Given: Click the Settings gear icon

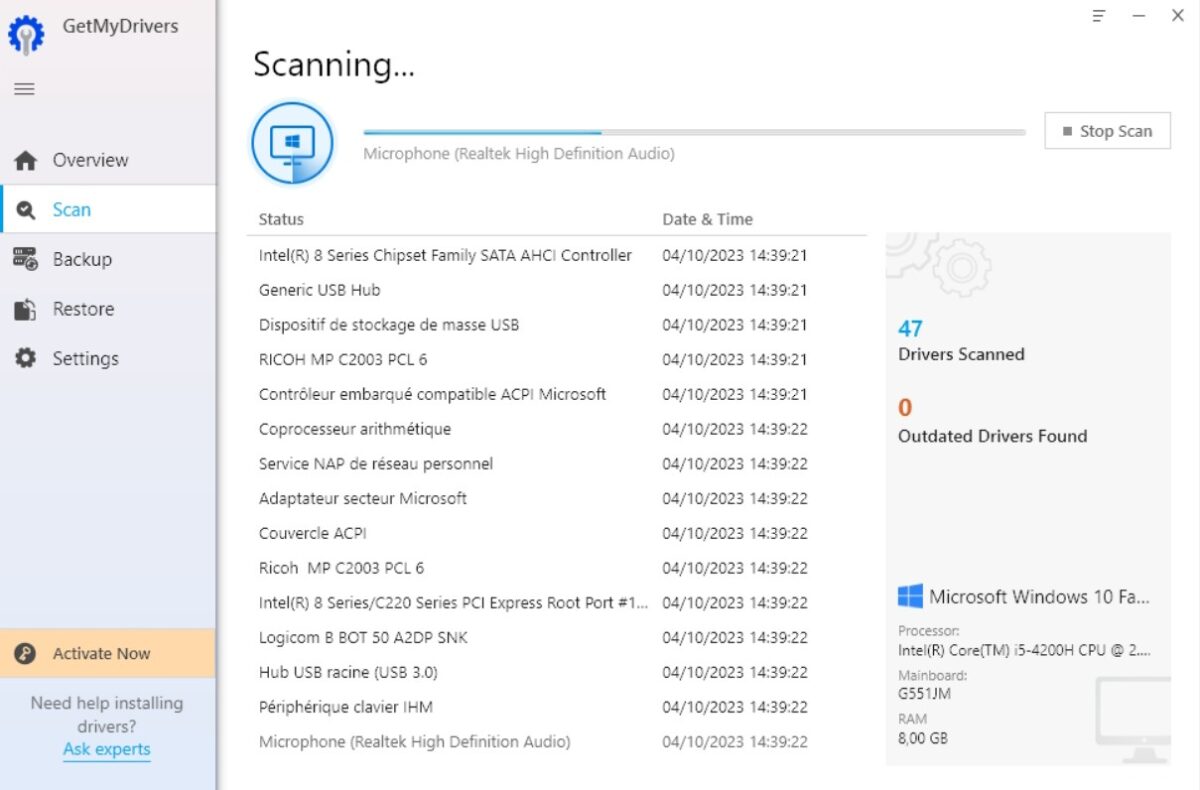Looking at the screenshot, I should 25,358.
